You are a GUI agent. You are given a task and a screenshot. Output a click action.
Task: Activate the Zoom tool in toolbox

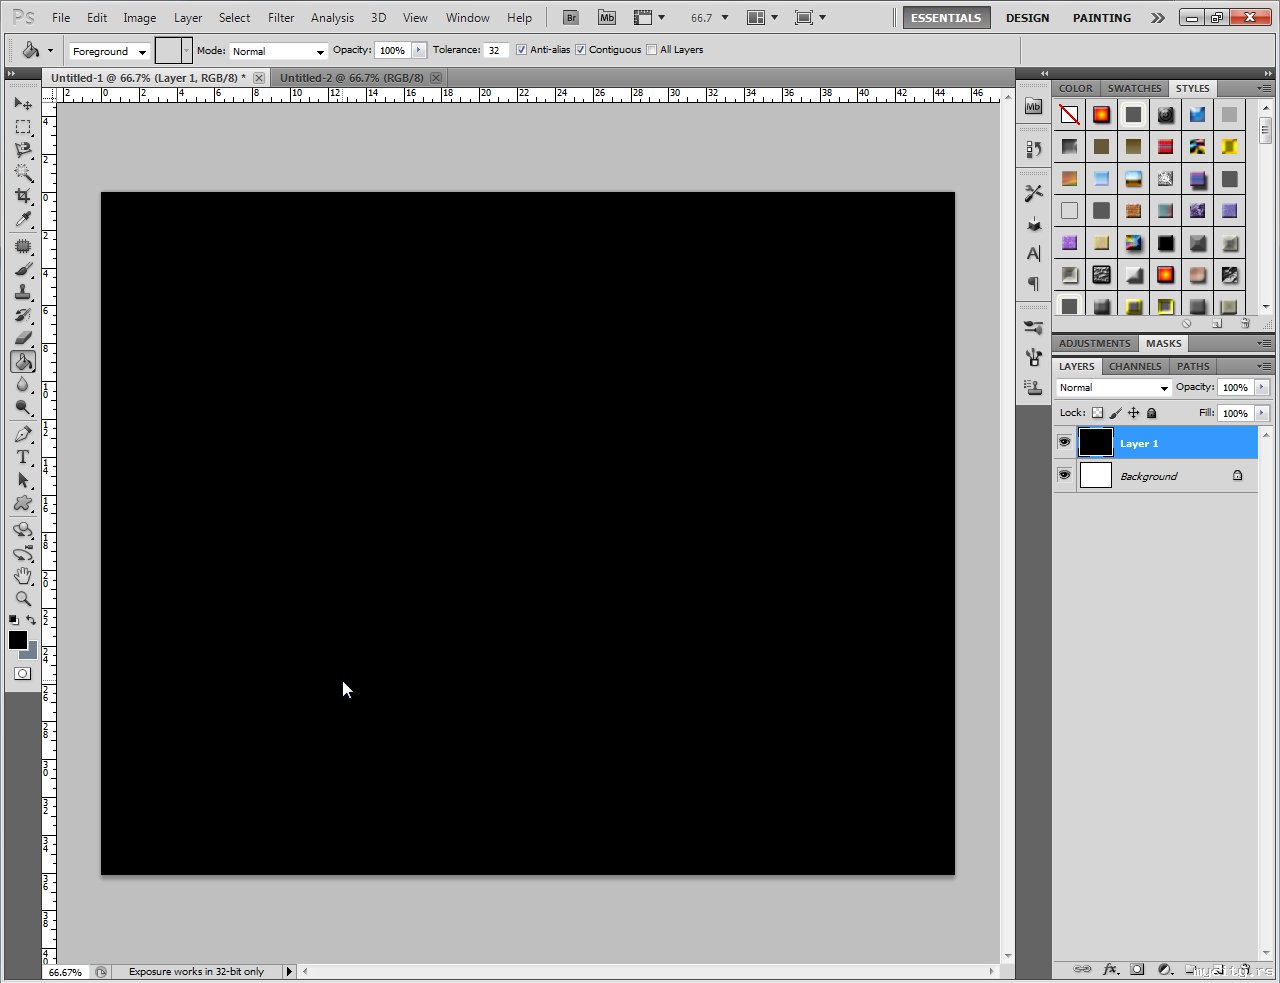[23, 599]
